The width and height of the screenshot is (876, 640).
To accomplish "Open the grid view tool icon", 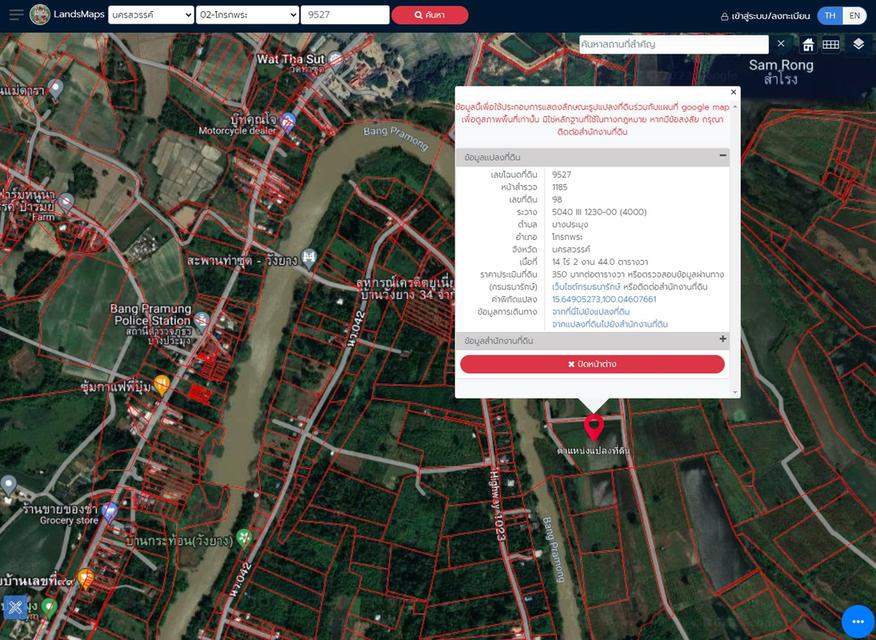I will (x=831, y=45).
